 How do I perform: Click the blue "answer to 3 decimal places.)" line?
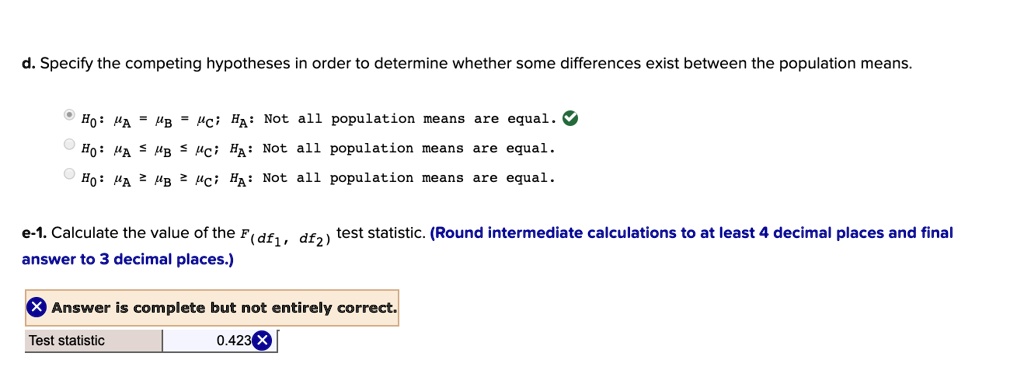[128, 259]
